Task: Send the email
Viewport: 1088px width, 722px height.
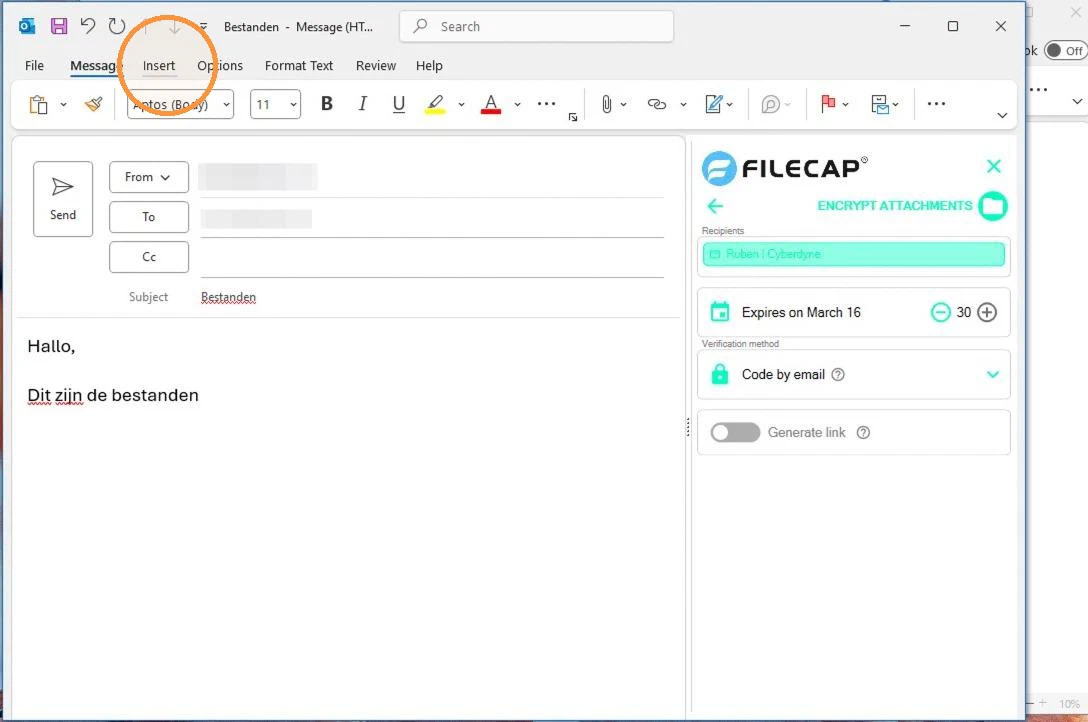Action: tap(62, 199)
